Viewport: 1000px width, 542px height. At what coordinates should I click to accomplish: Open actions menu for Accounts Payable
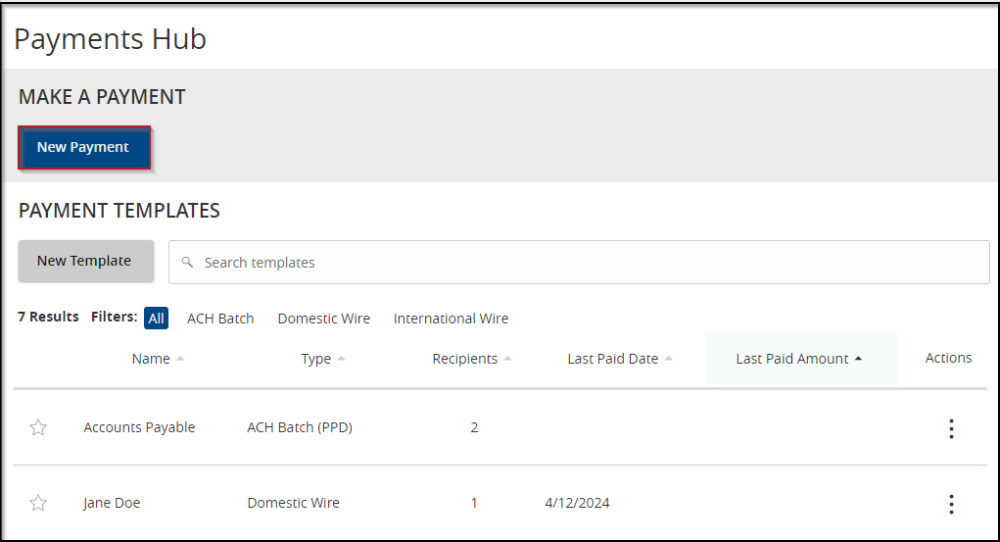point(950,429)
